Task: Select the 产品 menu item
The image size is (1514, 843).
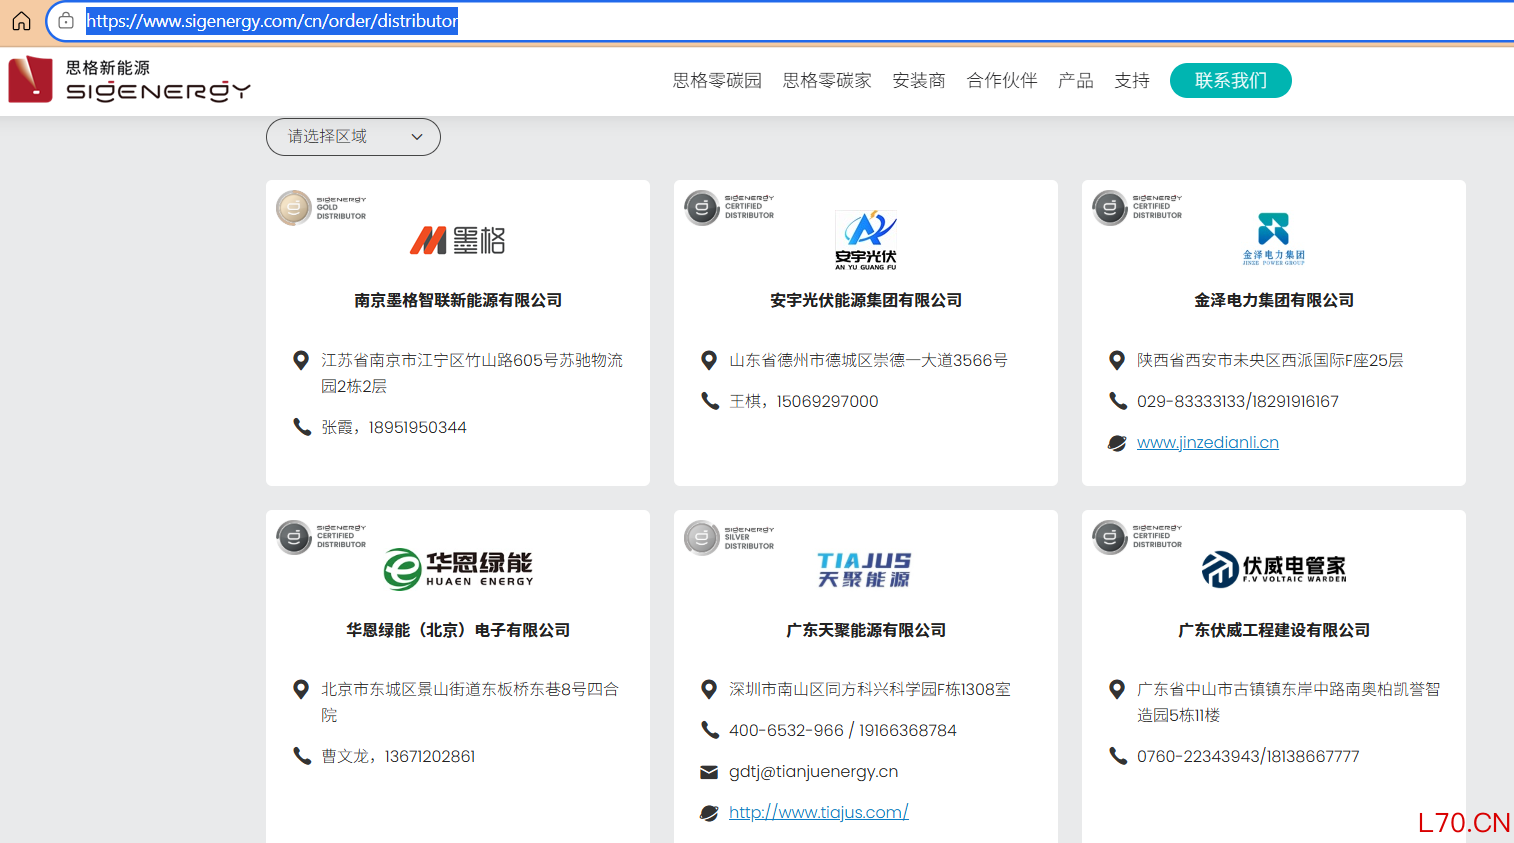Action: 1075,80
